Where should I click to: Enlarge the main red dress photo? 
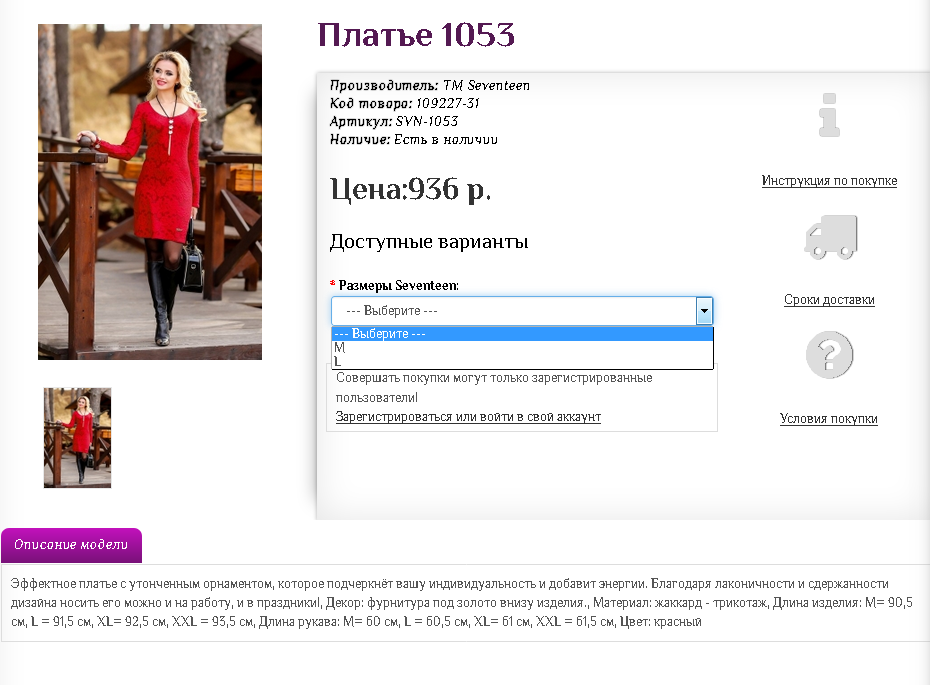pyautogui.click(x=150, y=192)
